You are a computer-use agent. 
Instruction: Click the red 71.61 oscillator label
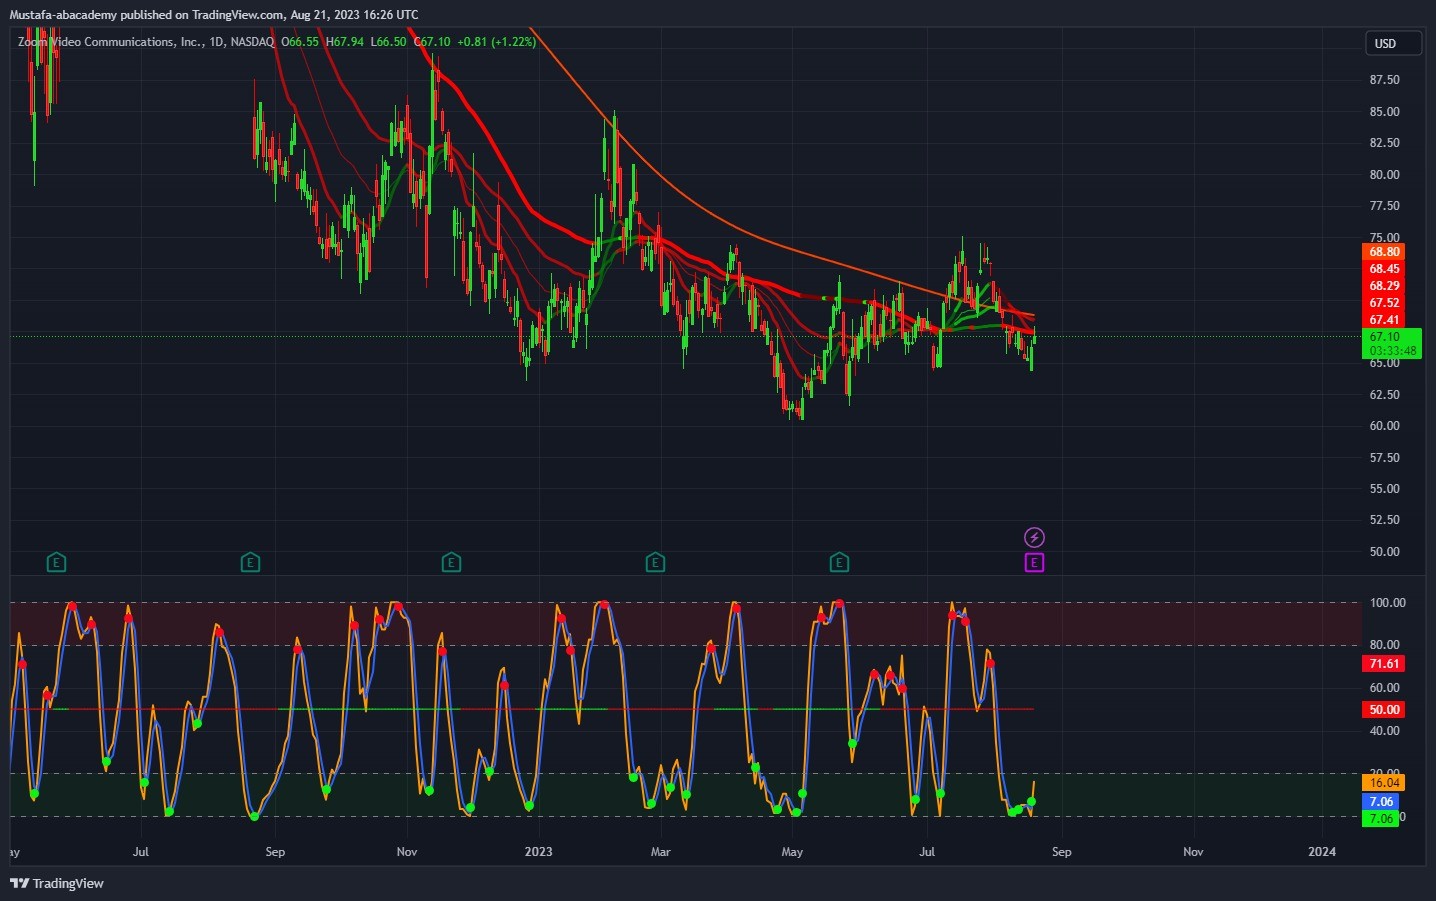pyautogui.click(x=1384, y=664)
